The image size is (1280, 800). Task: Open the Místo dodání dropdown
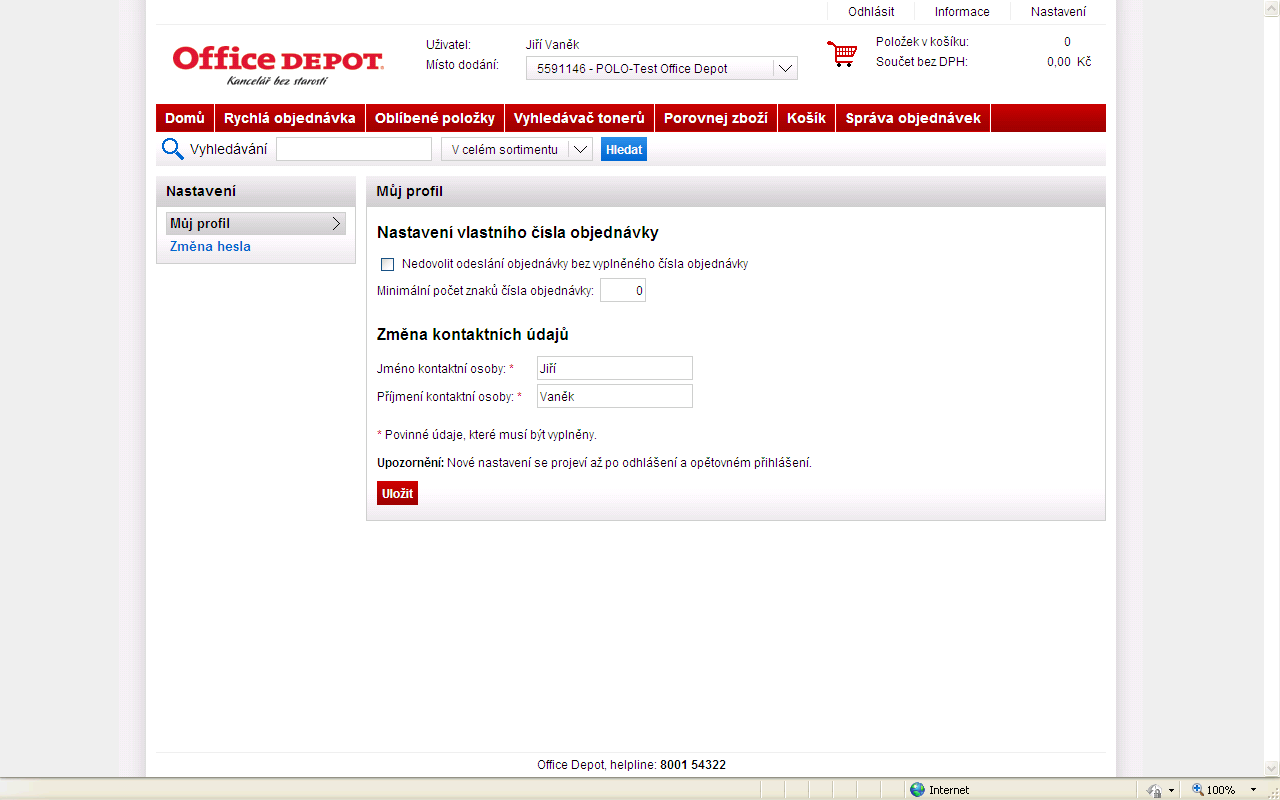tap(662, 68)
